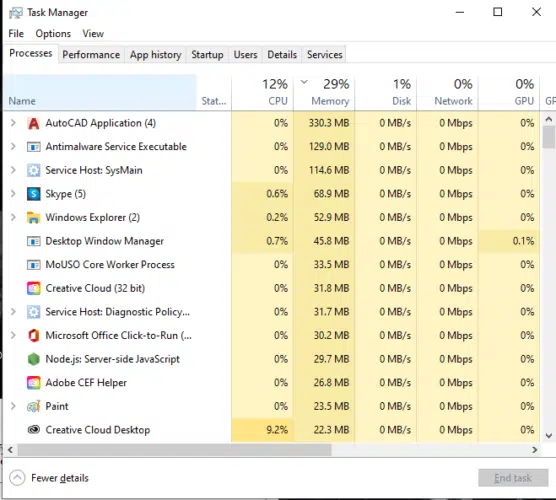Open the File menu
This screenshot has height=500, width=556.
click(16, 34)
